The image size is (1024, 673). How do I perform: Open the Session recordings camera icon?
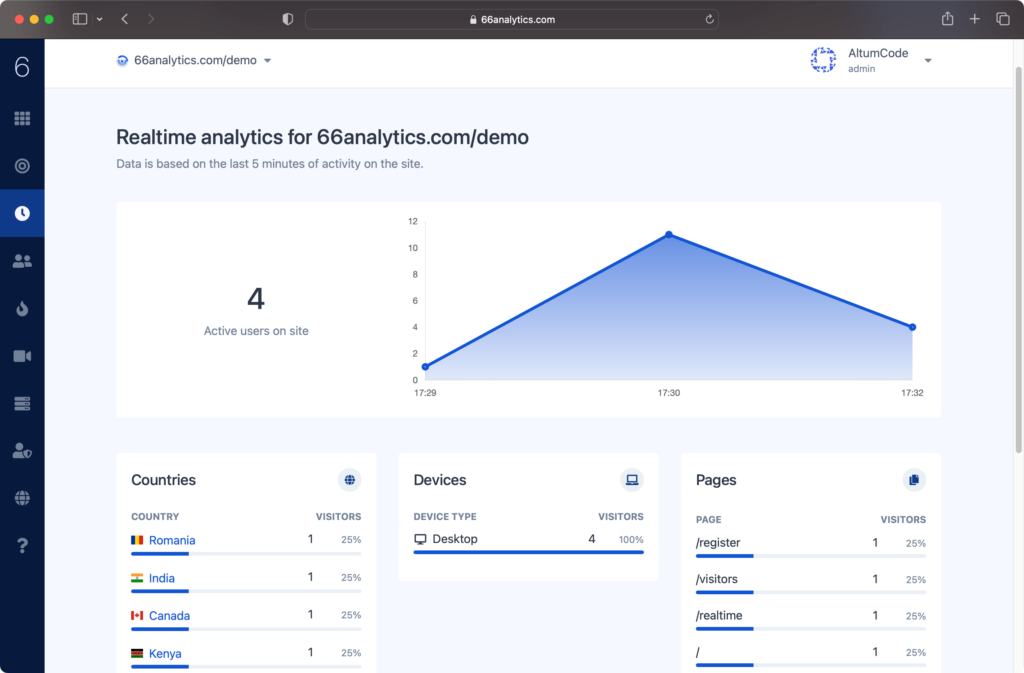coord(22,355)
